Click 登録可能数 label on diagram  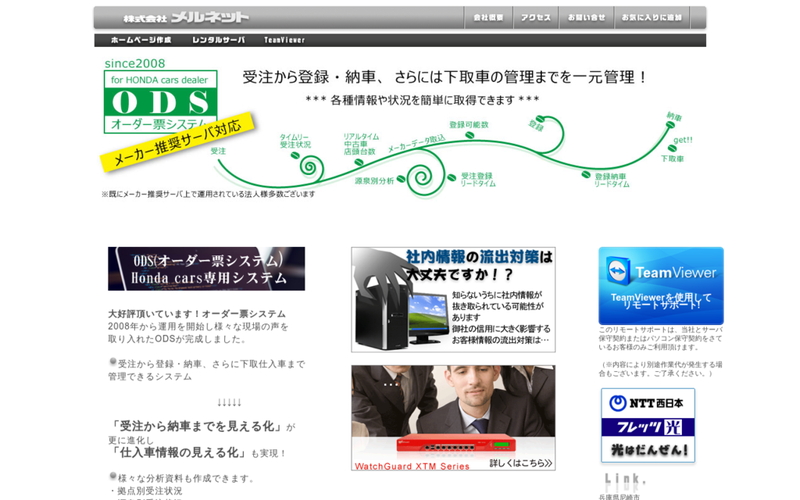468,124
